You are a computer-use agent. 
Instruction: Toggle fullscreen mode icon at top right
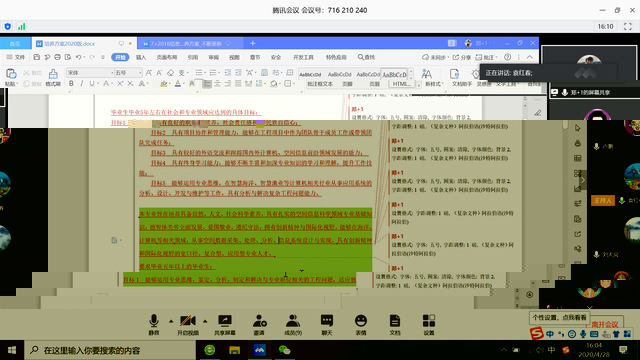(628, 27)
